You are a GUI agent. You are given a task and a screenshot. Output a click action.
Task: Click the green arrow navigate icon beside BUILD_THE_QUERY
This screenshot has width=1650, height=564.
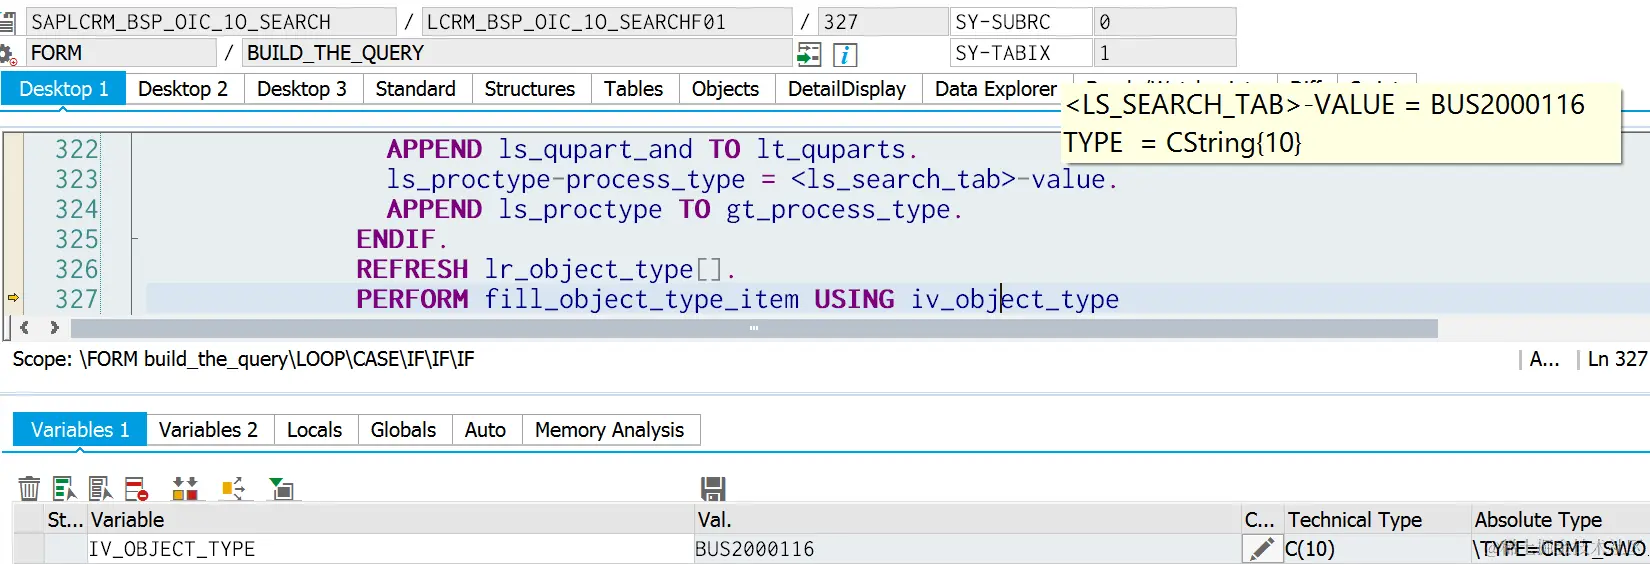pyautogui.click(x=808, y=54)
